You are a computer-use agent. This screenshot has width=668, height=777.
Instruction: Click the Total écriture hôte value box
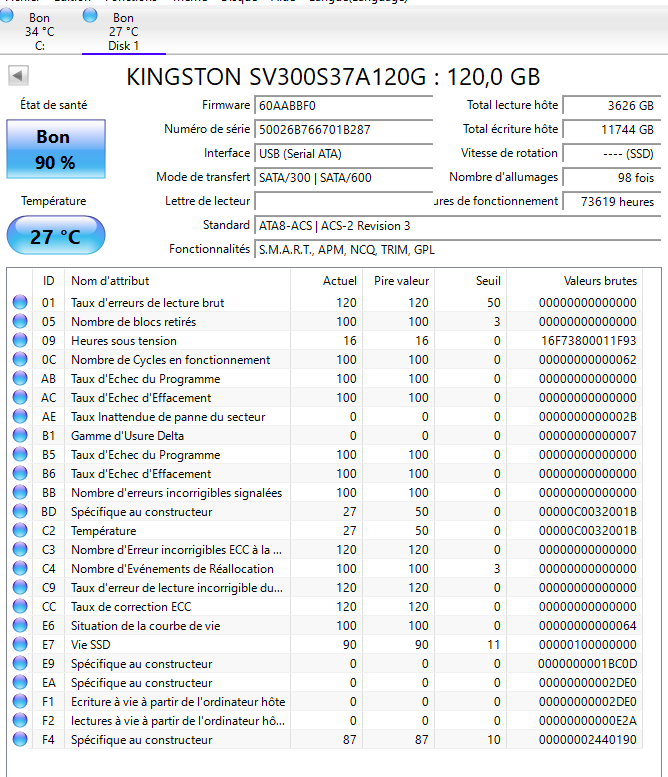[610, 130]
